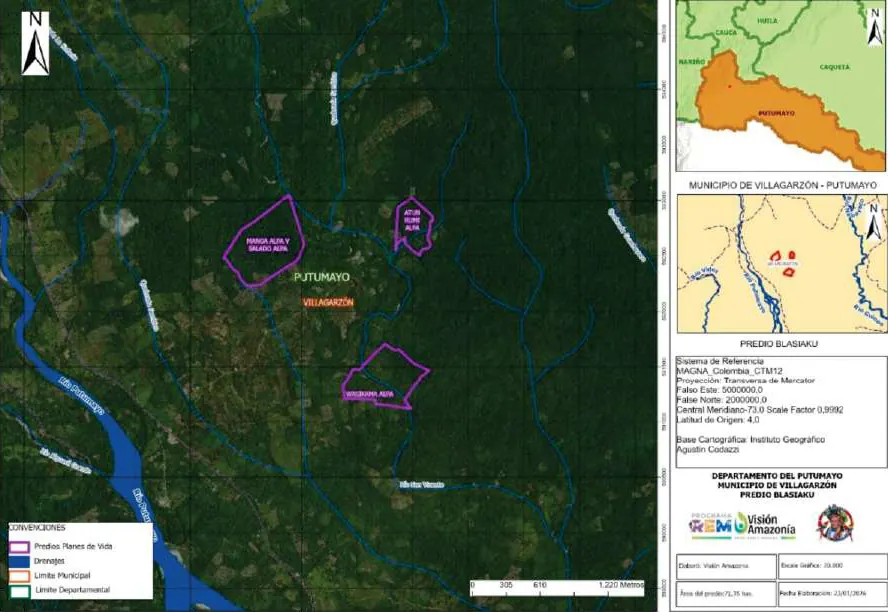The height and width of the screenshot is (612, 888).
Task: Click the blue Drenajes legend swatch
Action: pyautogui.click(x=19, y=562)
